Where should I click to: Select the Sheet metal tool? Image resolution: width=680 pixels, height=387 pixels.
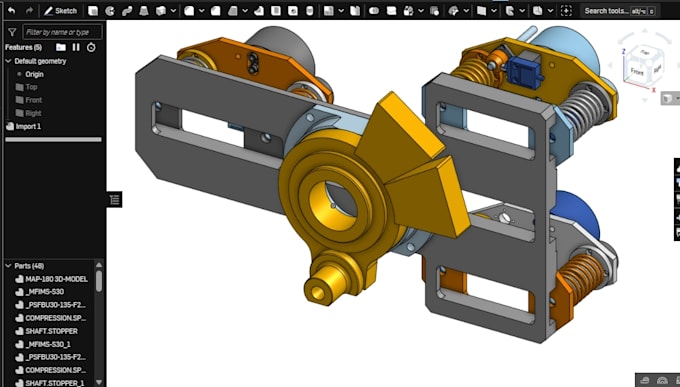[x=538, y=11]
